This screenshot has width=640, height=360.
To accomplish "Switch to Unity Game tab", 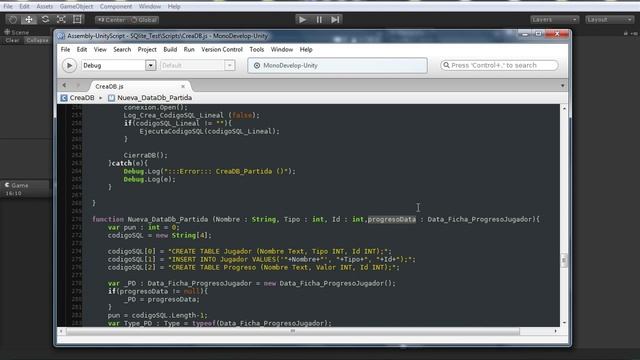I will (16, 185).
